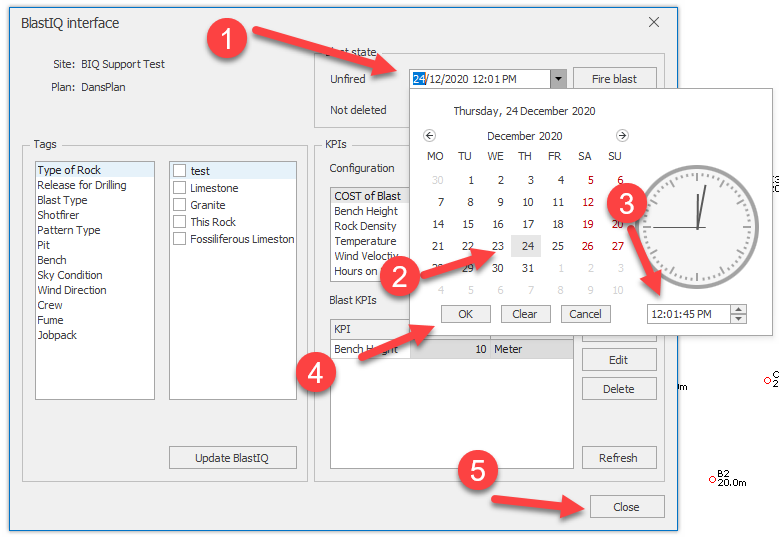779x537 pixels.
Task: Select the Meter unit cell
Action: (532, 349)
